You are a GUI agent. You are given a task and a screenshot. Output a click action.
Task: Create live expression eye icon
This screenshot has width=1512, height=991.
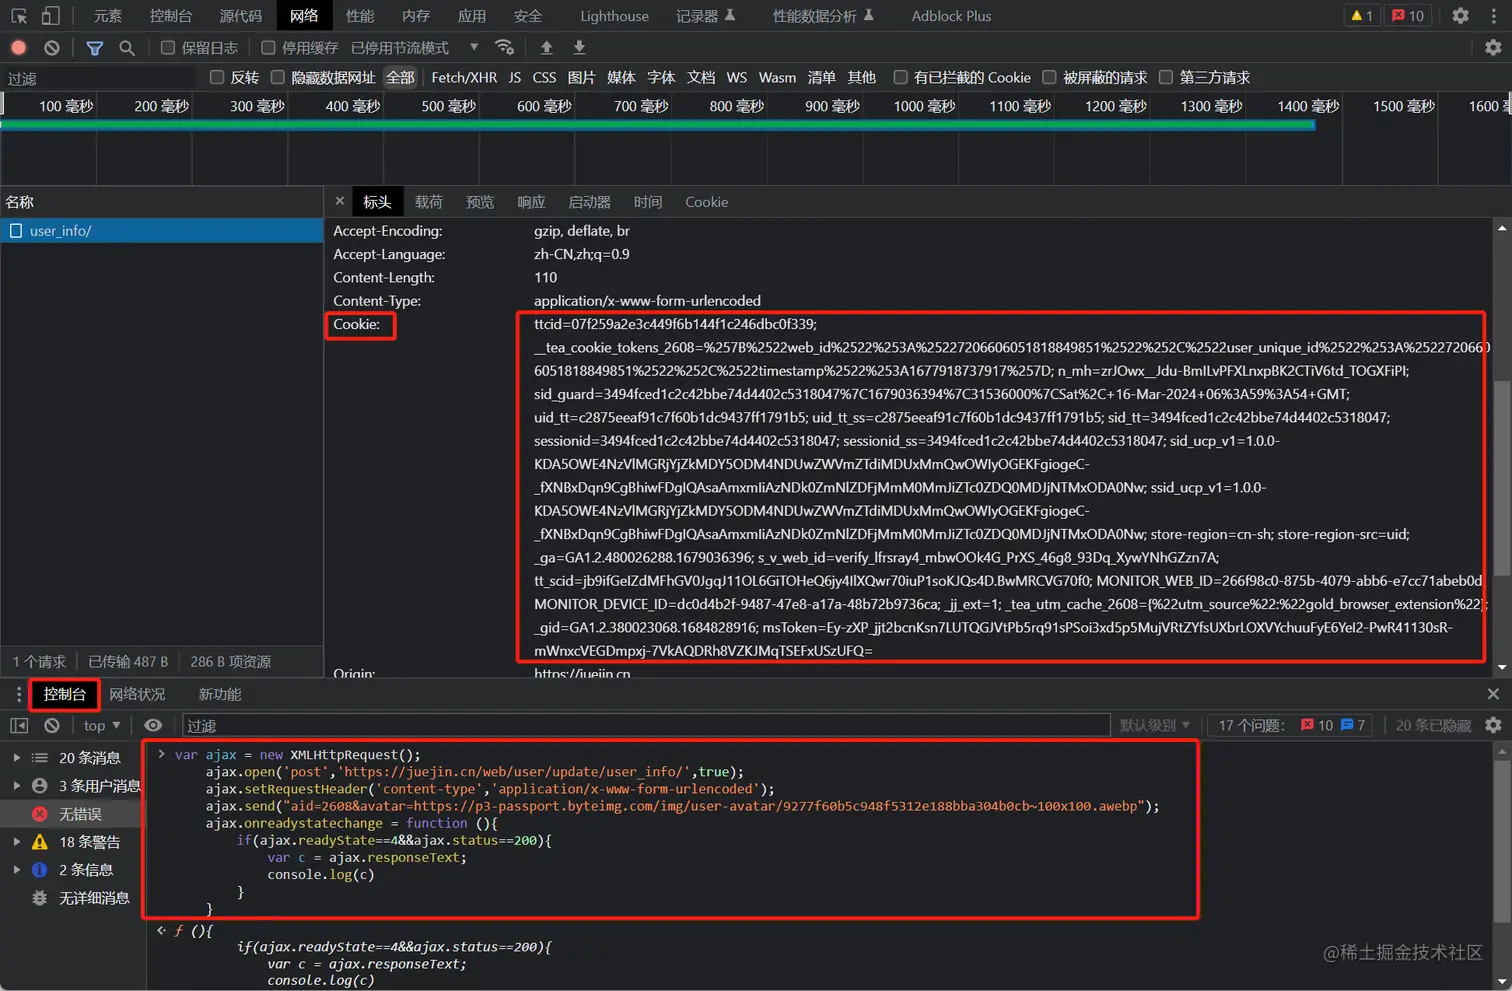coord(153,725)
